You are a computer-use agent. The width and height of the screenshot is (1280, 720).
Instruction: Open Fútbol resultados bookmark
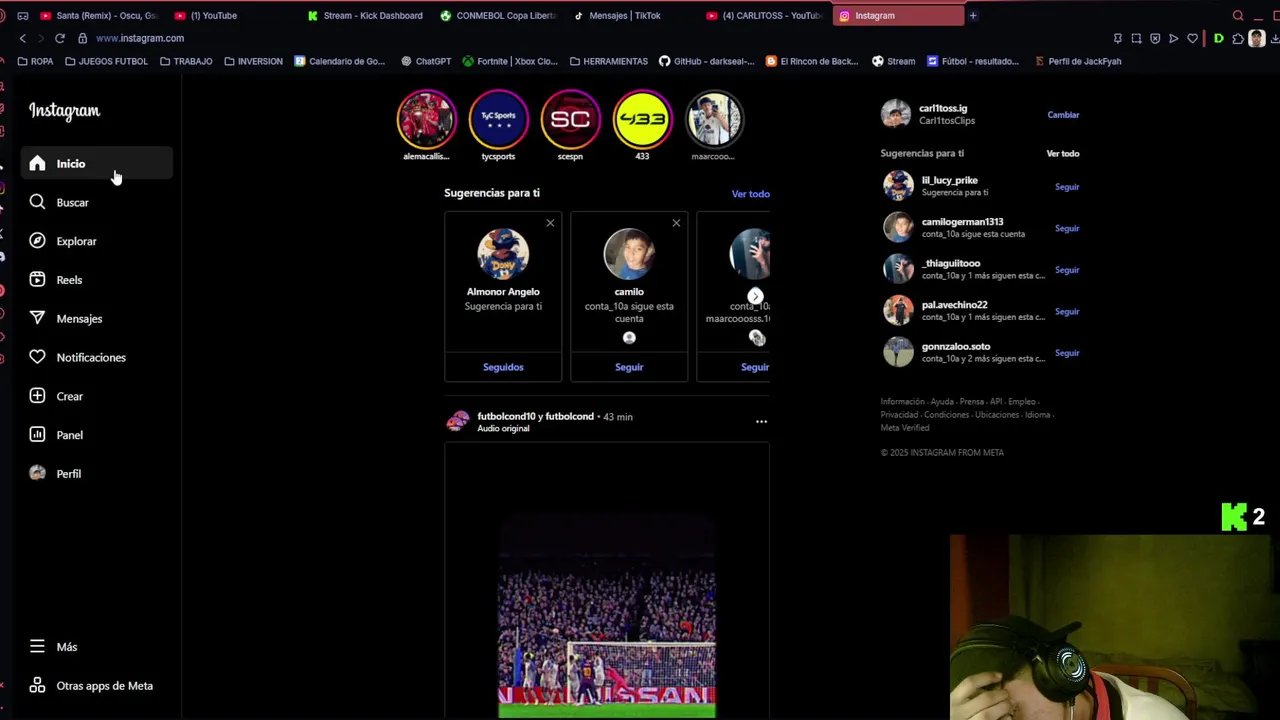973,61
